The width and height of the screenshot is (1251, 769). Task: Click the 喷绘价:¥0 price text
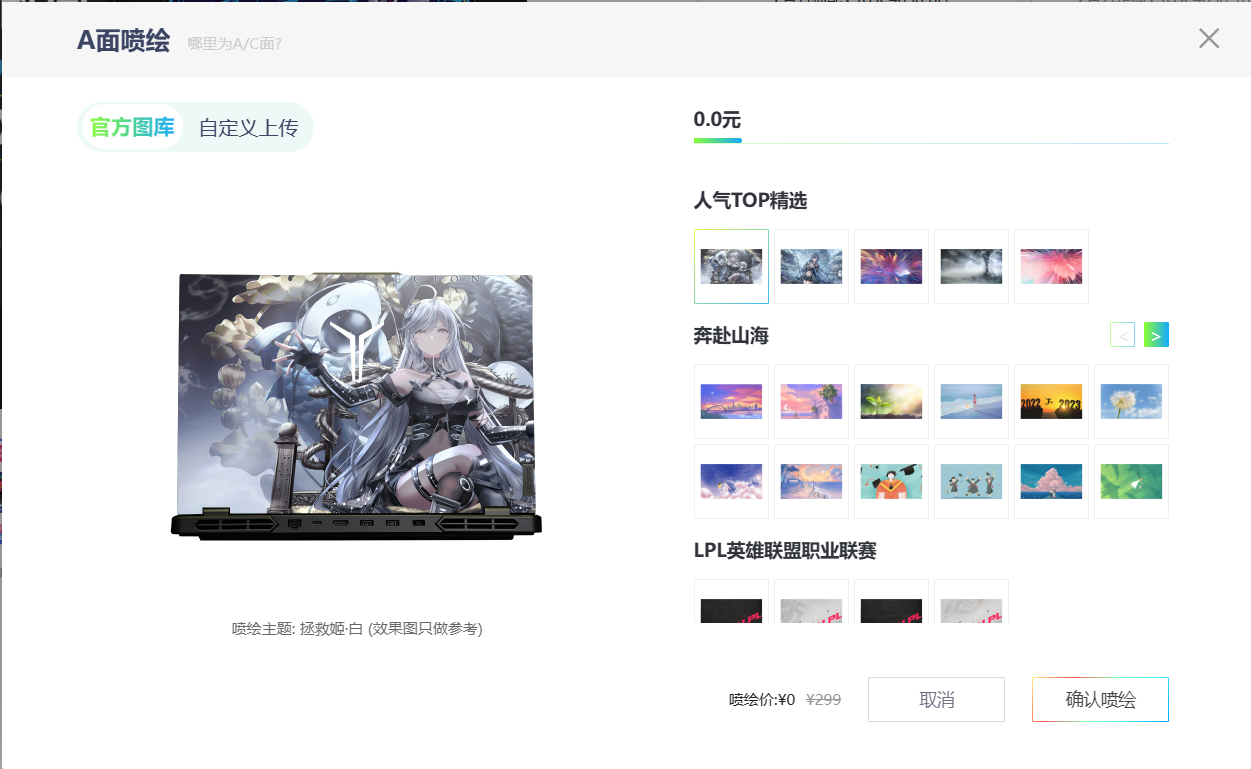(762, 700)
